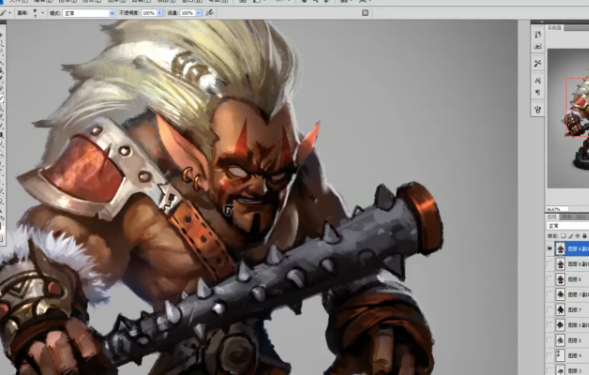This screenshot has width=589, height=375.
Task: Open the Brush tool preset picker icon
Action: (3, 13)
